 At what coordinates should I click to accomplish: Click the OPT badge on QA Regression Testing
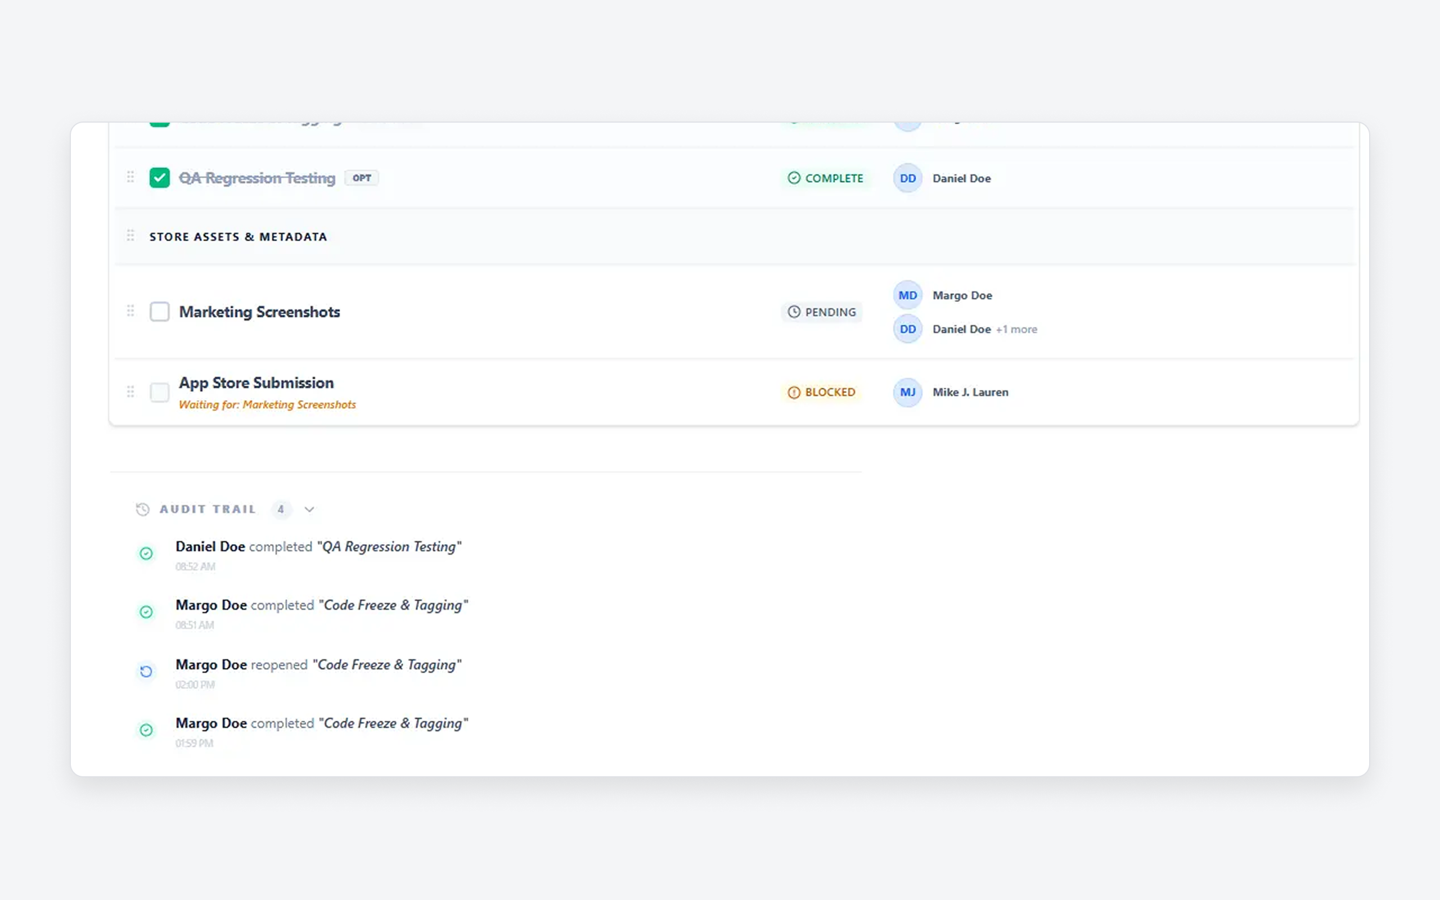click(x=361, y=177)
